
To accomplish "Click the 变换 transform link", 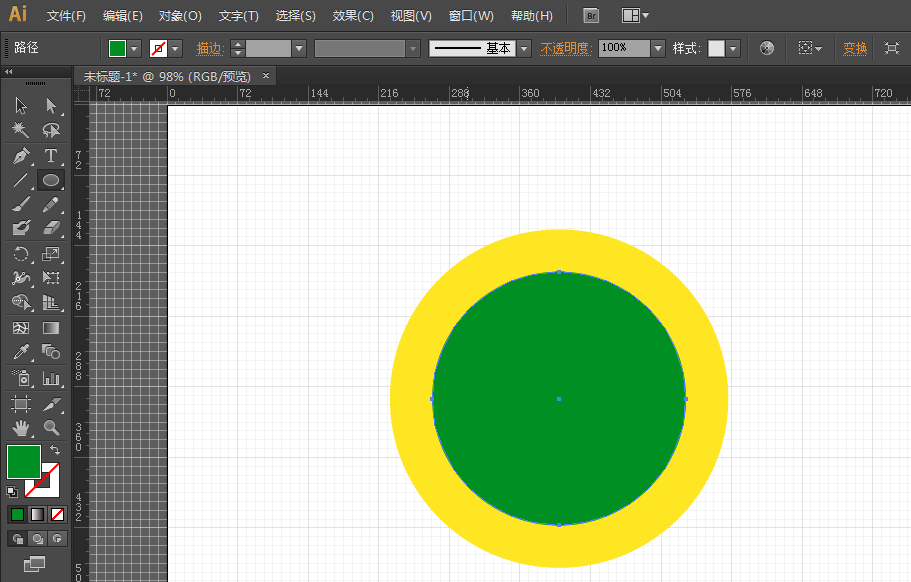I will (x=855, y=48).
